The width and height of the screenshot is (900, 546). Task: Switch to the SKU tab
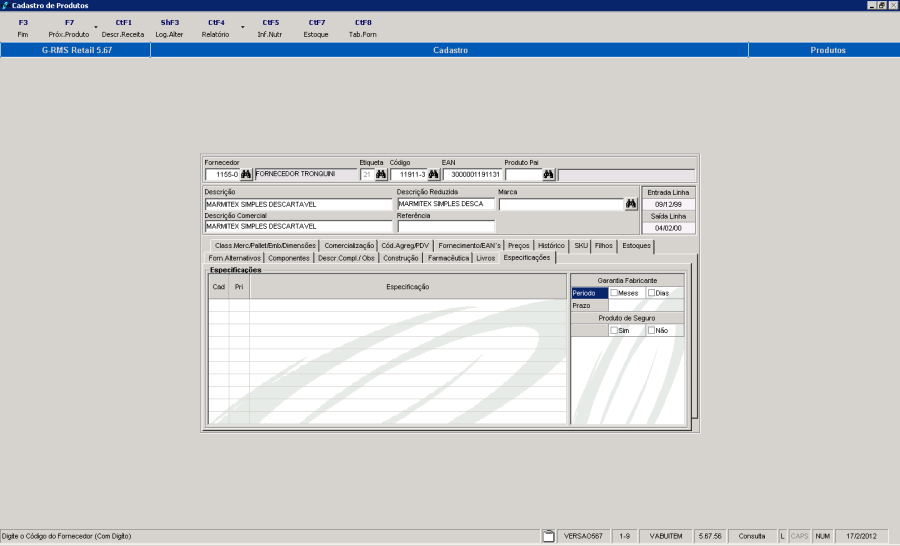581,246
